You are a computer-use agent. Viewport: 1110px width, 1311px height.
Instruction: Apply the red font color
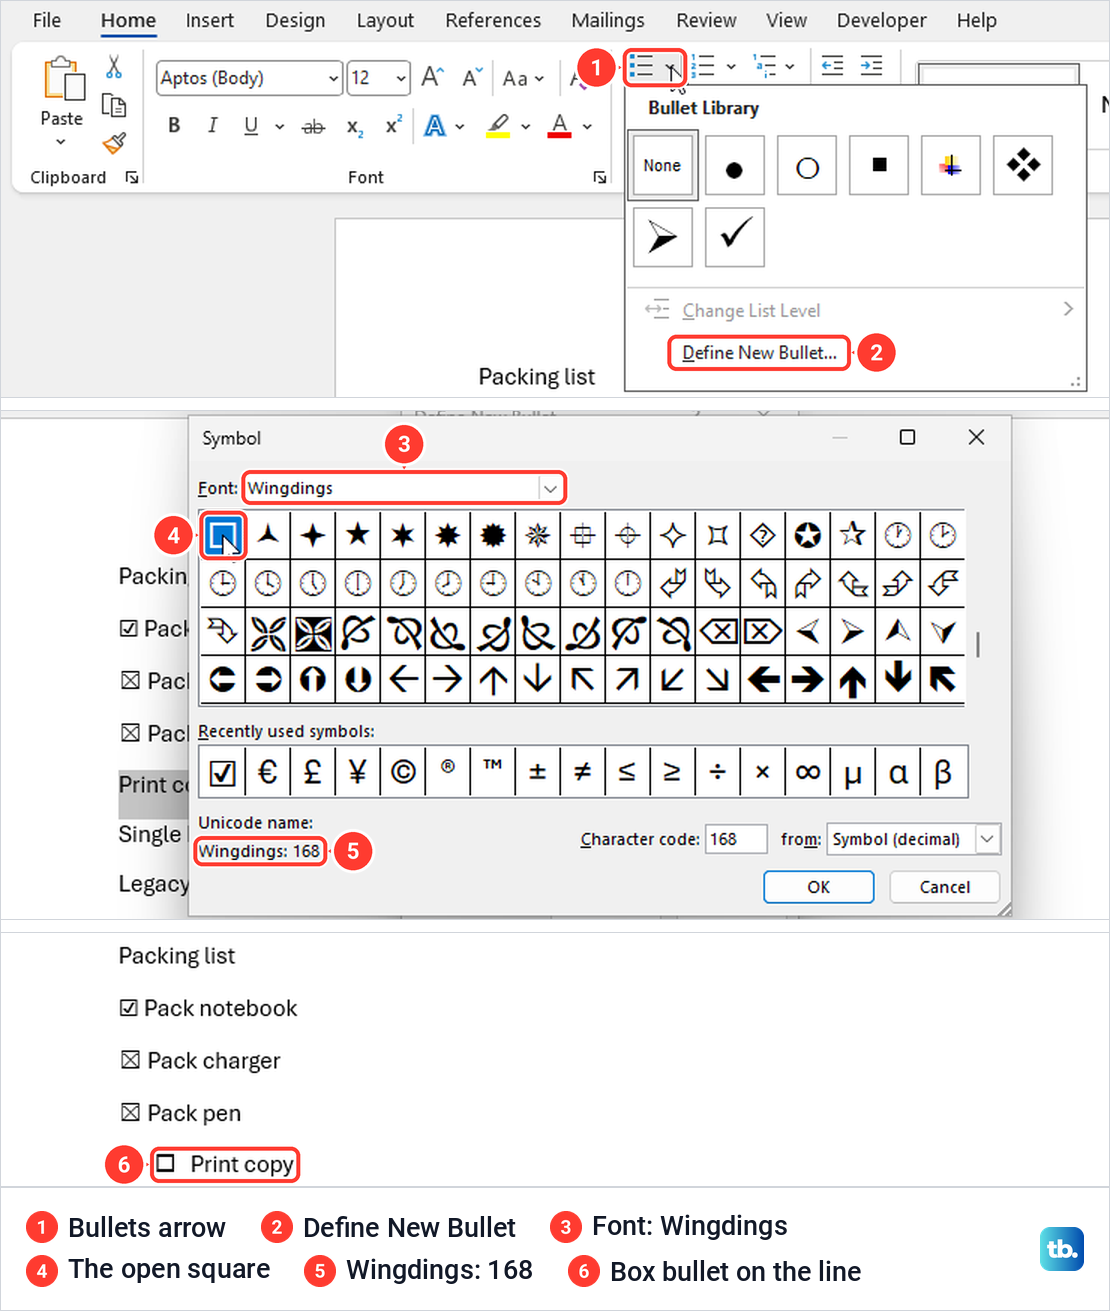coord(560,126)
